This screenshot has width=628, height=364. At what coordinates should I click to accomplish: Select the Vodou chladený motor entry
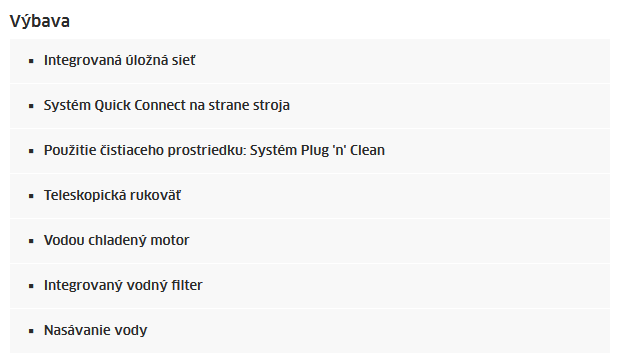click(310, 241)
